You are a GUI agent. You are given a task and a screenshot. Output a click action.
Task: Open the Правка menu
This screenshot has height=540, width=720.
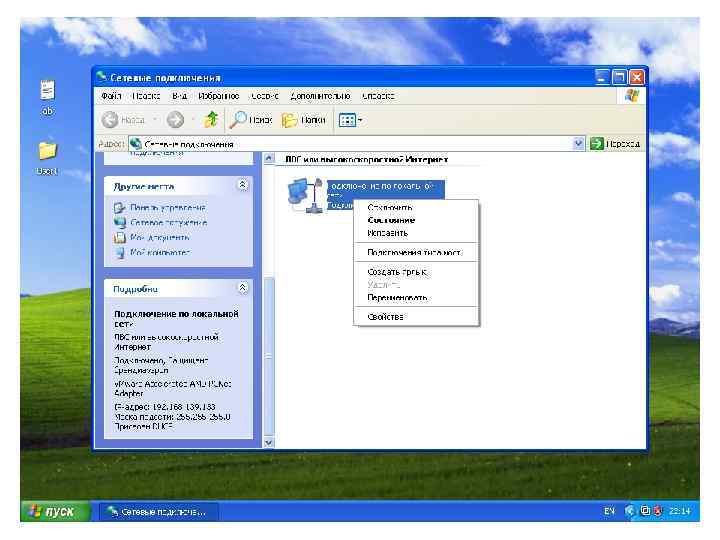pos(146,96)
